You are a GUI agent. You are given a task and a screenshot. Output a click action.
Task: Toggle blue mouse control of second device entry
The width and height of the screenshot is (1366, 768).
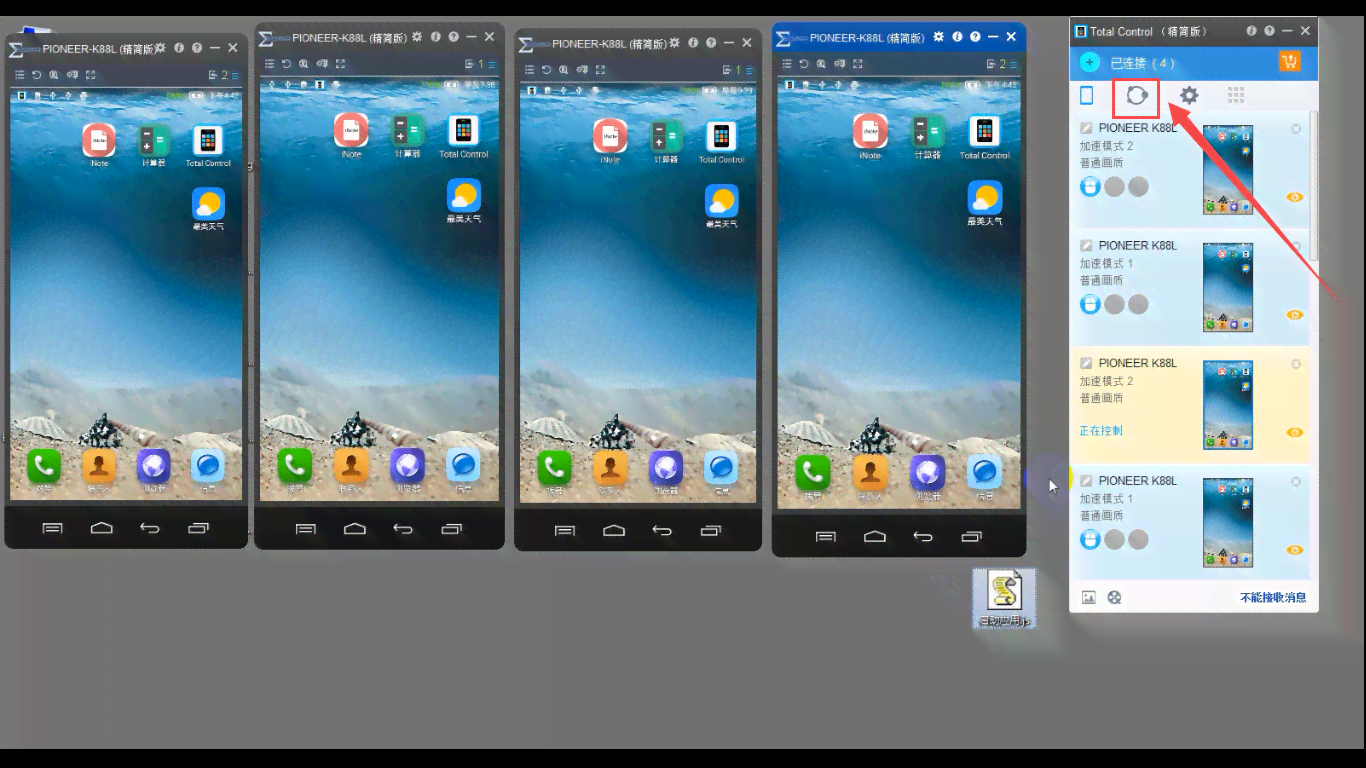[x=1090, y=305]
